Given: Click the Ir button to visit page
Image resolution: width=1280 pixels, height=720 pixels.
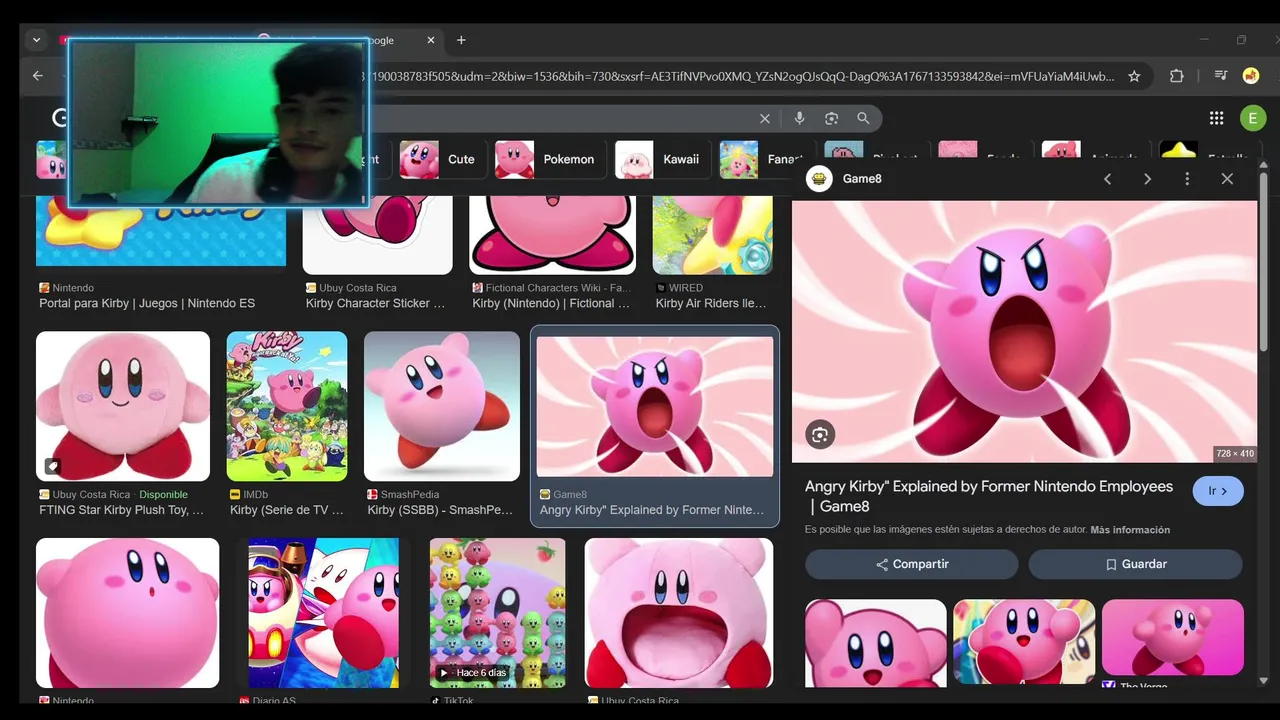Looking at the screenshot, I should click(x=1218, y=491).
